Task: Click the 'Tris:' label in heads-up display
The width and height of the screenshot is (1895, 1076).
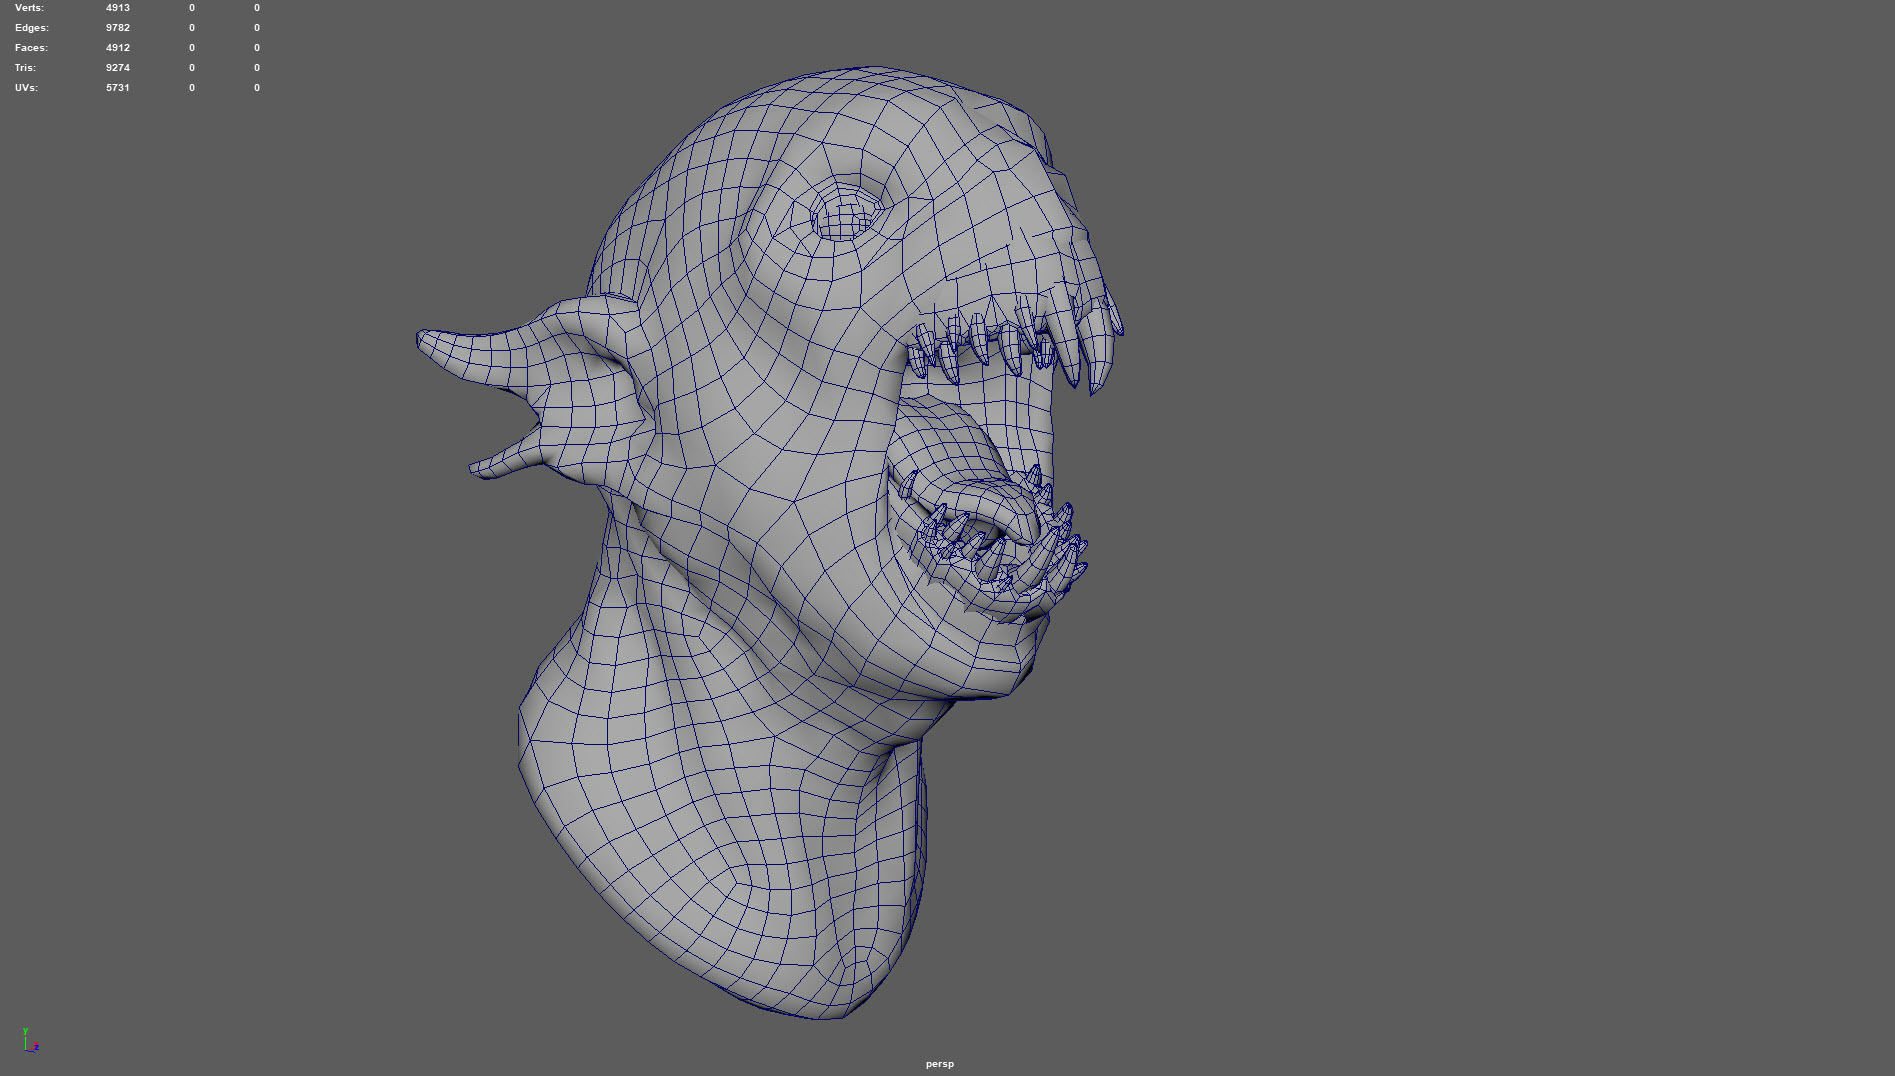Action: pyautogui.click(x=25, y=68)
